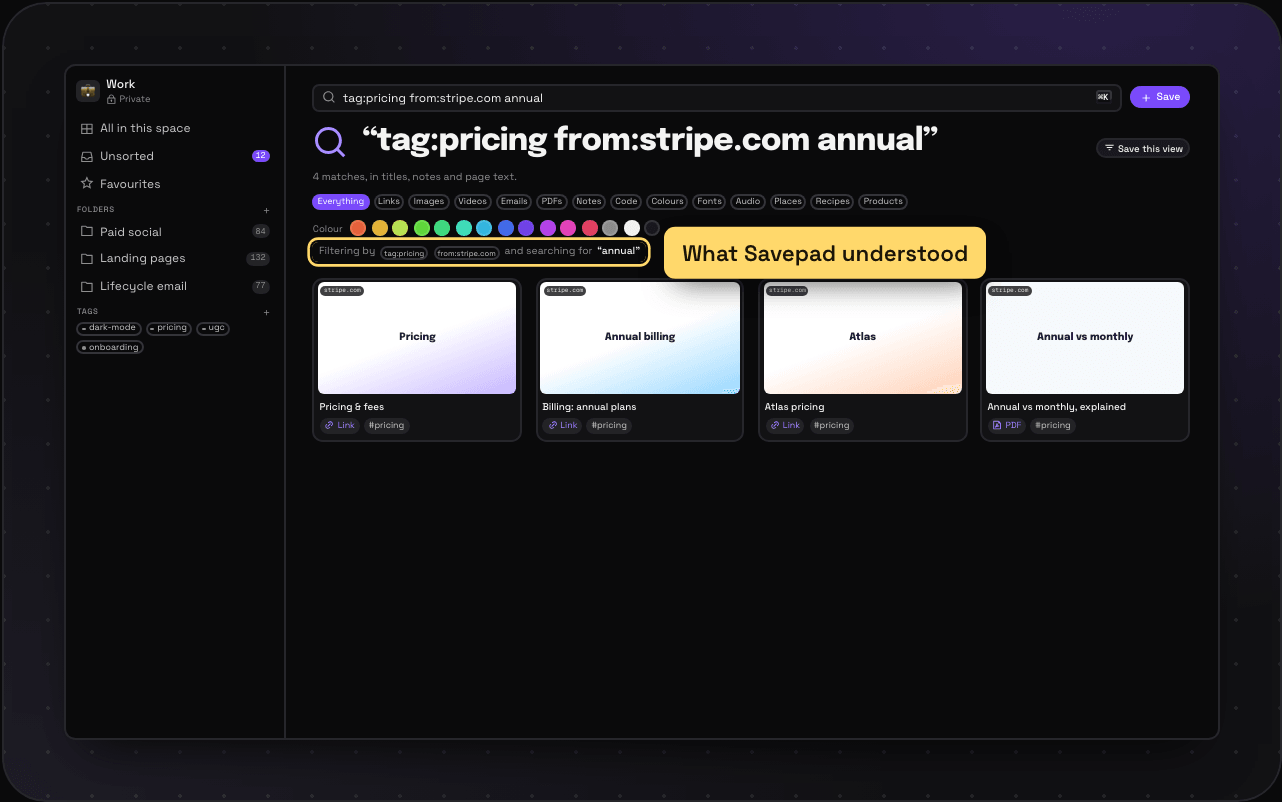Viewport: 1282px width, 802px height.
Task: Filter results by Recipes
Action: 832,201
